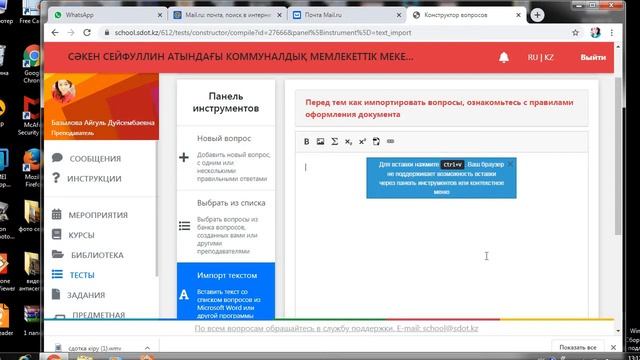The image size is (640, 360).
Task: Close the WhatsApp tab
Action: click(160, 15)
